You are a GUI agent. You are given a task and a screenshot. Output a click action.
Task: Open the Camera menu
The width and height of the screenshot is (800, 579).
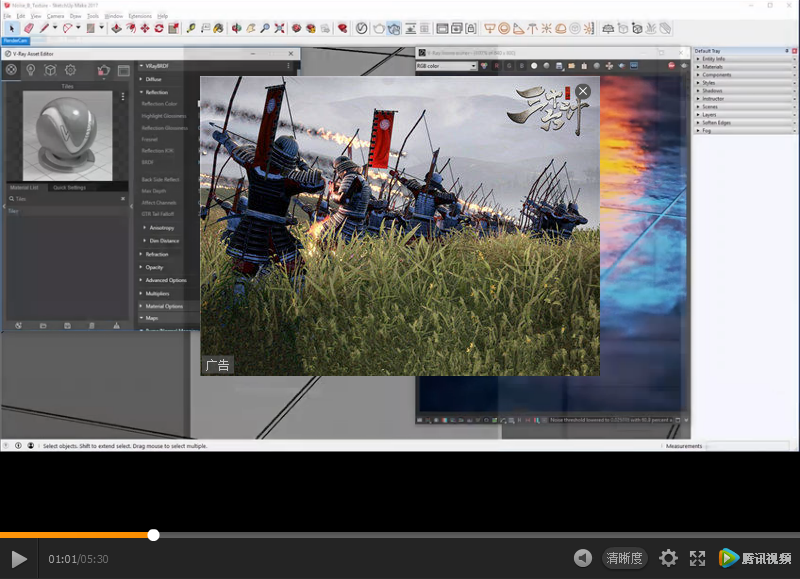pyautogui.click(x=55, y=16)
